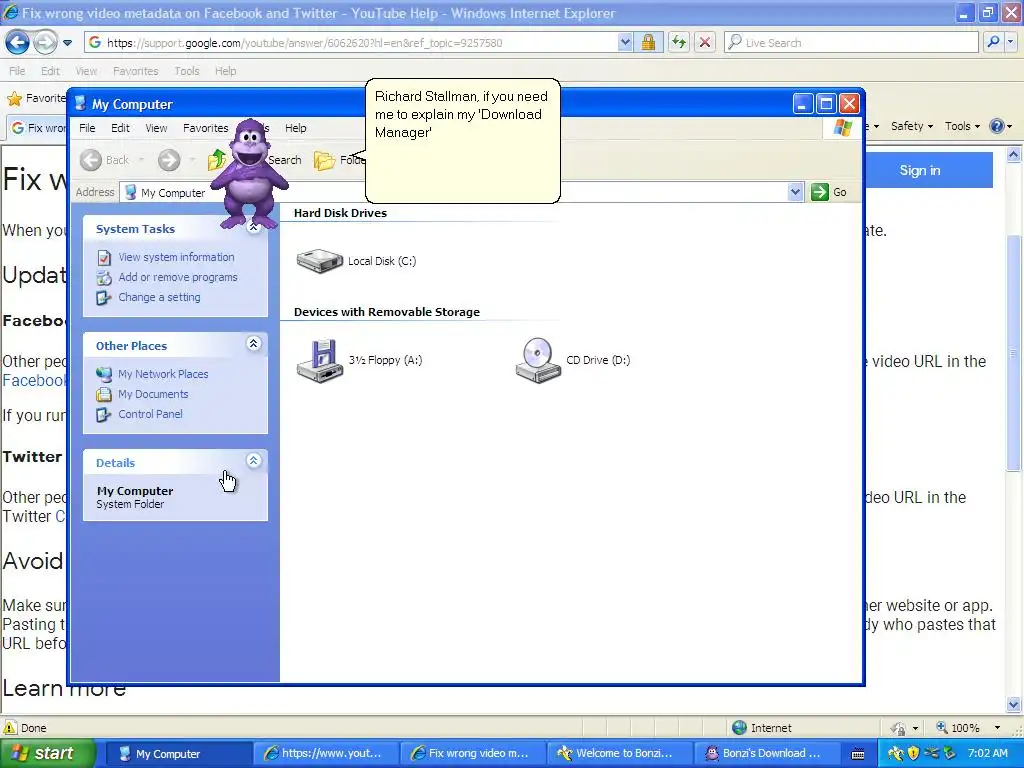Open the Folders view toolbar button
Screen dimensions: 1024x768
338,160
